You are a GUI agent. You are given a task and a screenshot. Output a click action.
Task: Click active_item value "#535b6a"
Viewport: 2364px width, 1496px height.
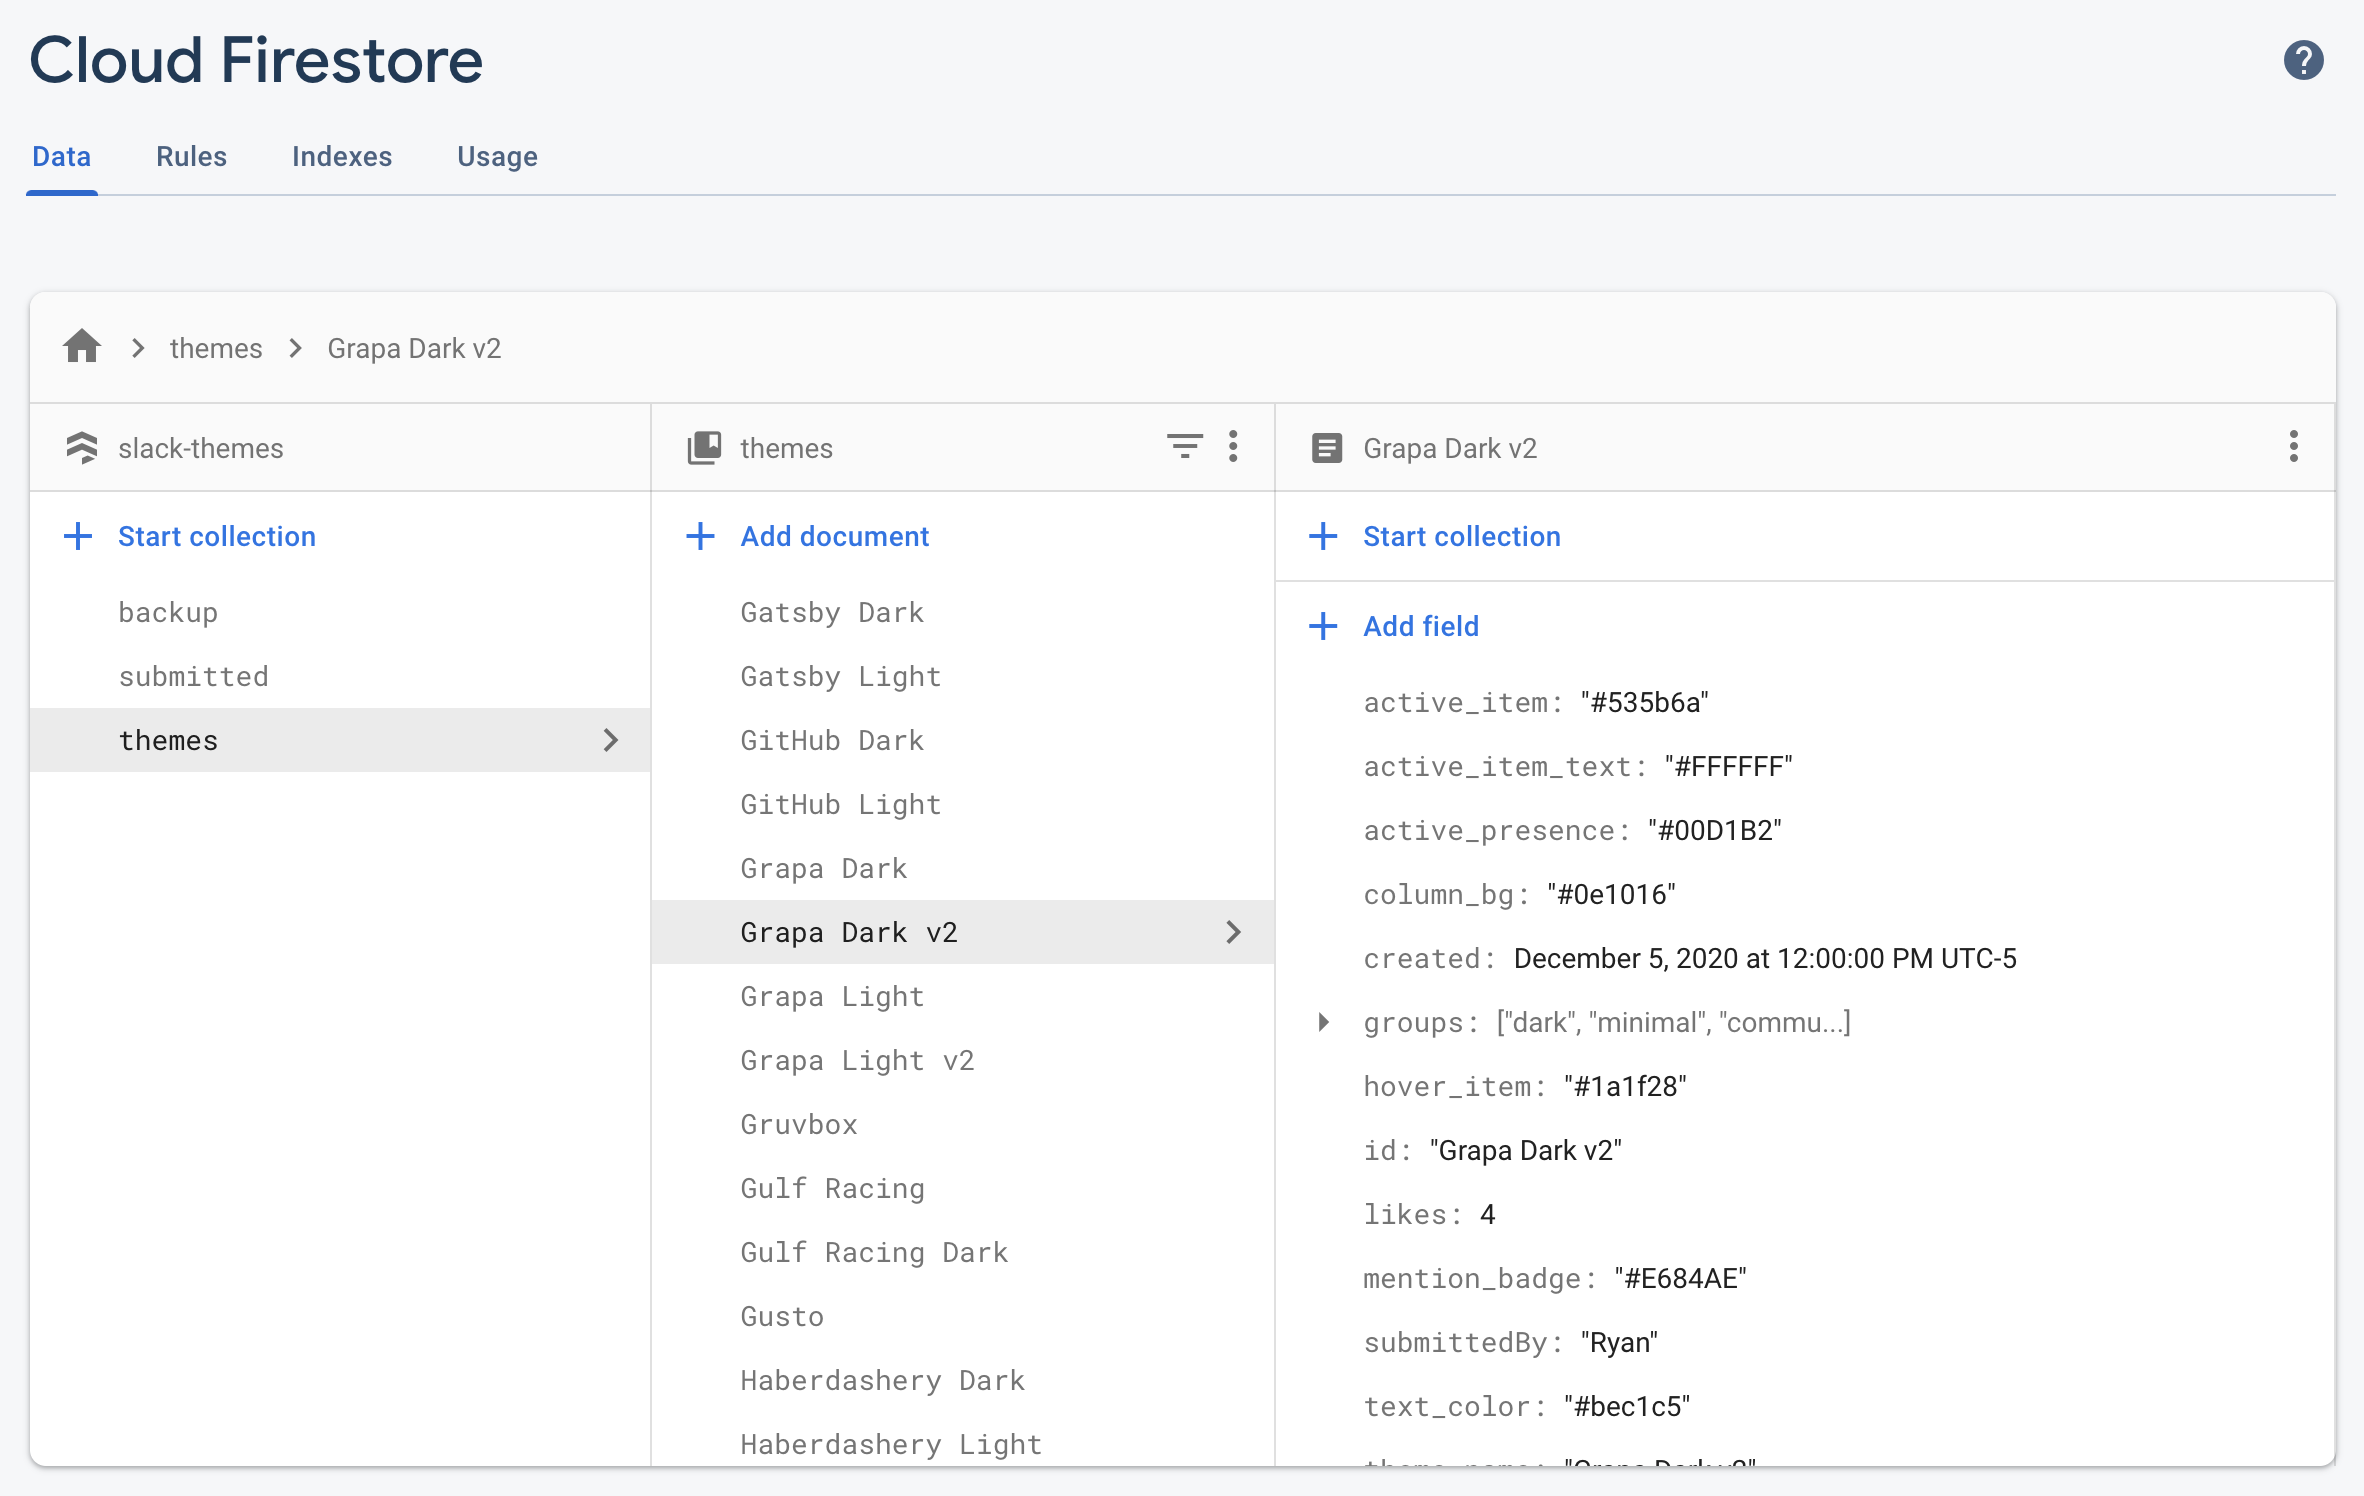pos(1644,702)
